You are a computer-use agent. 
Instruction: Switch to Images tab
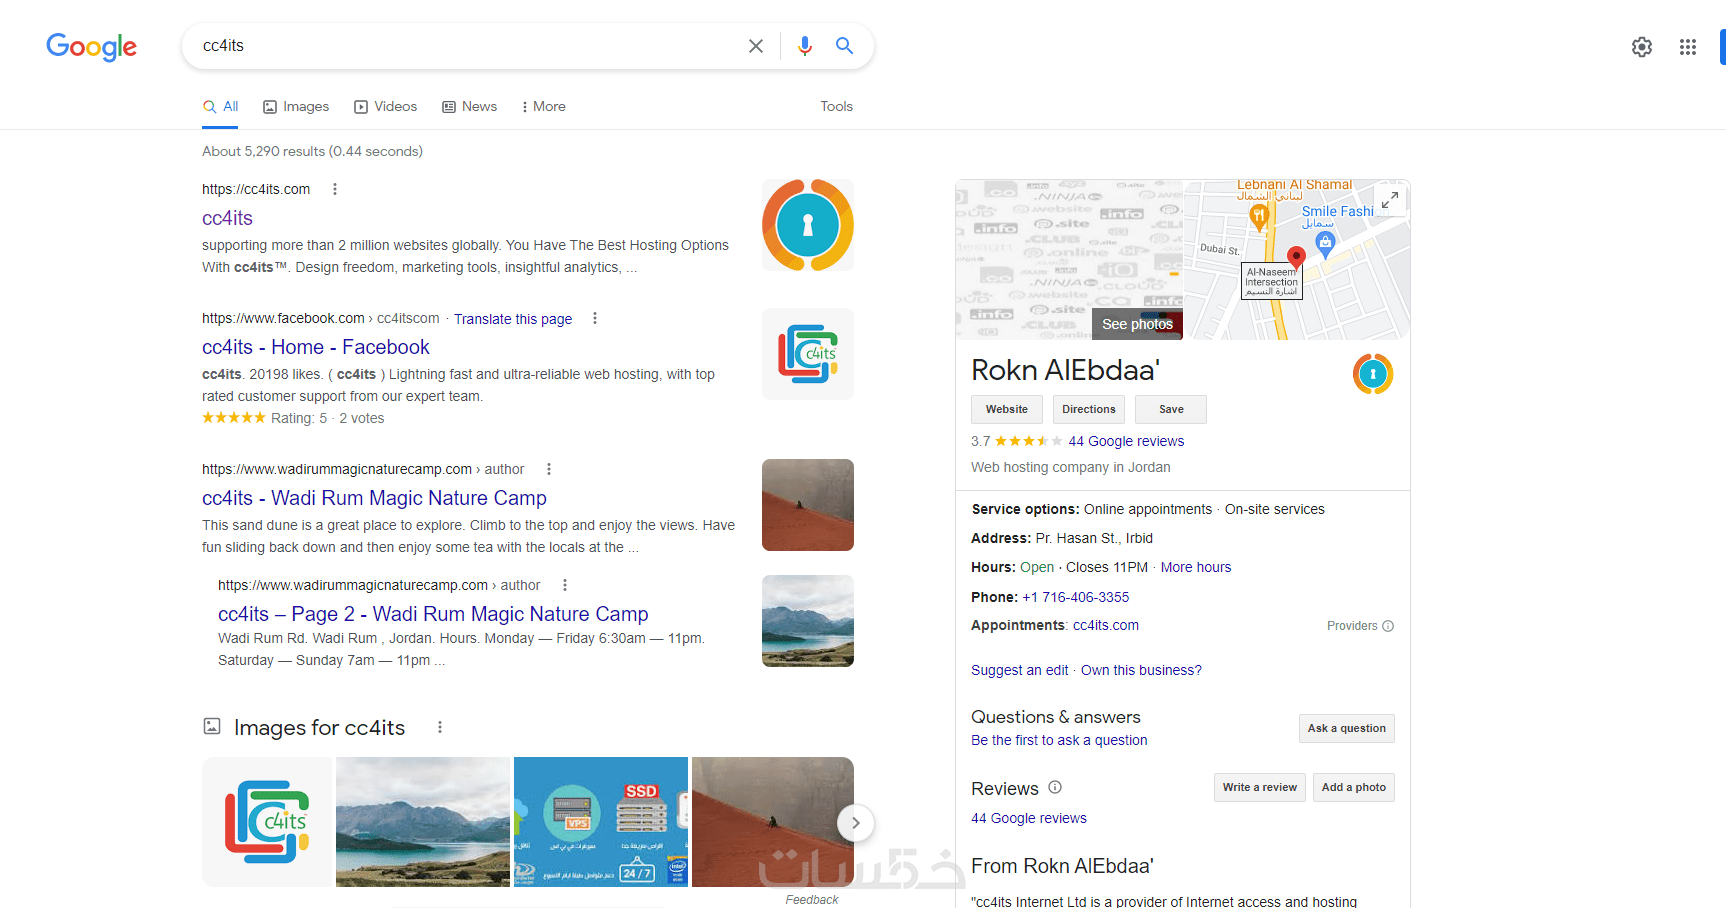tap(296, 107)
